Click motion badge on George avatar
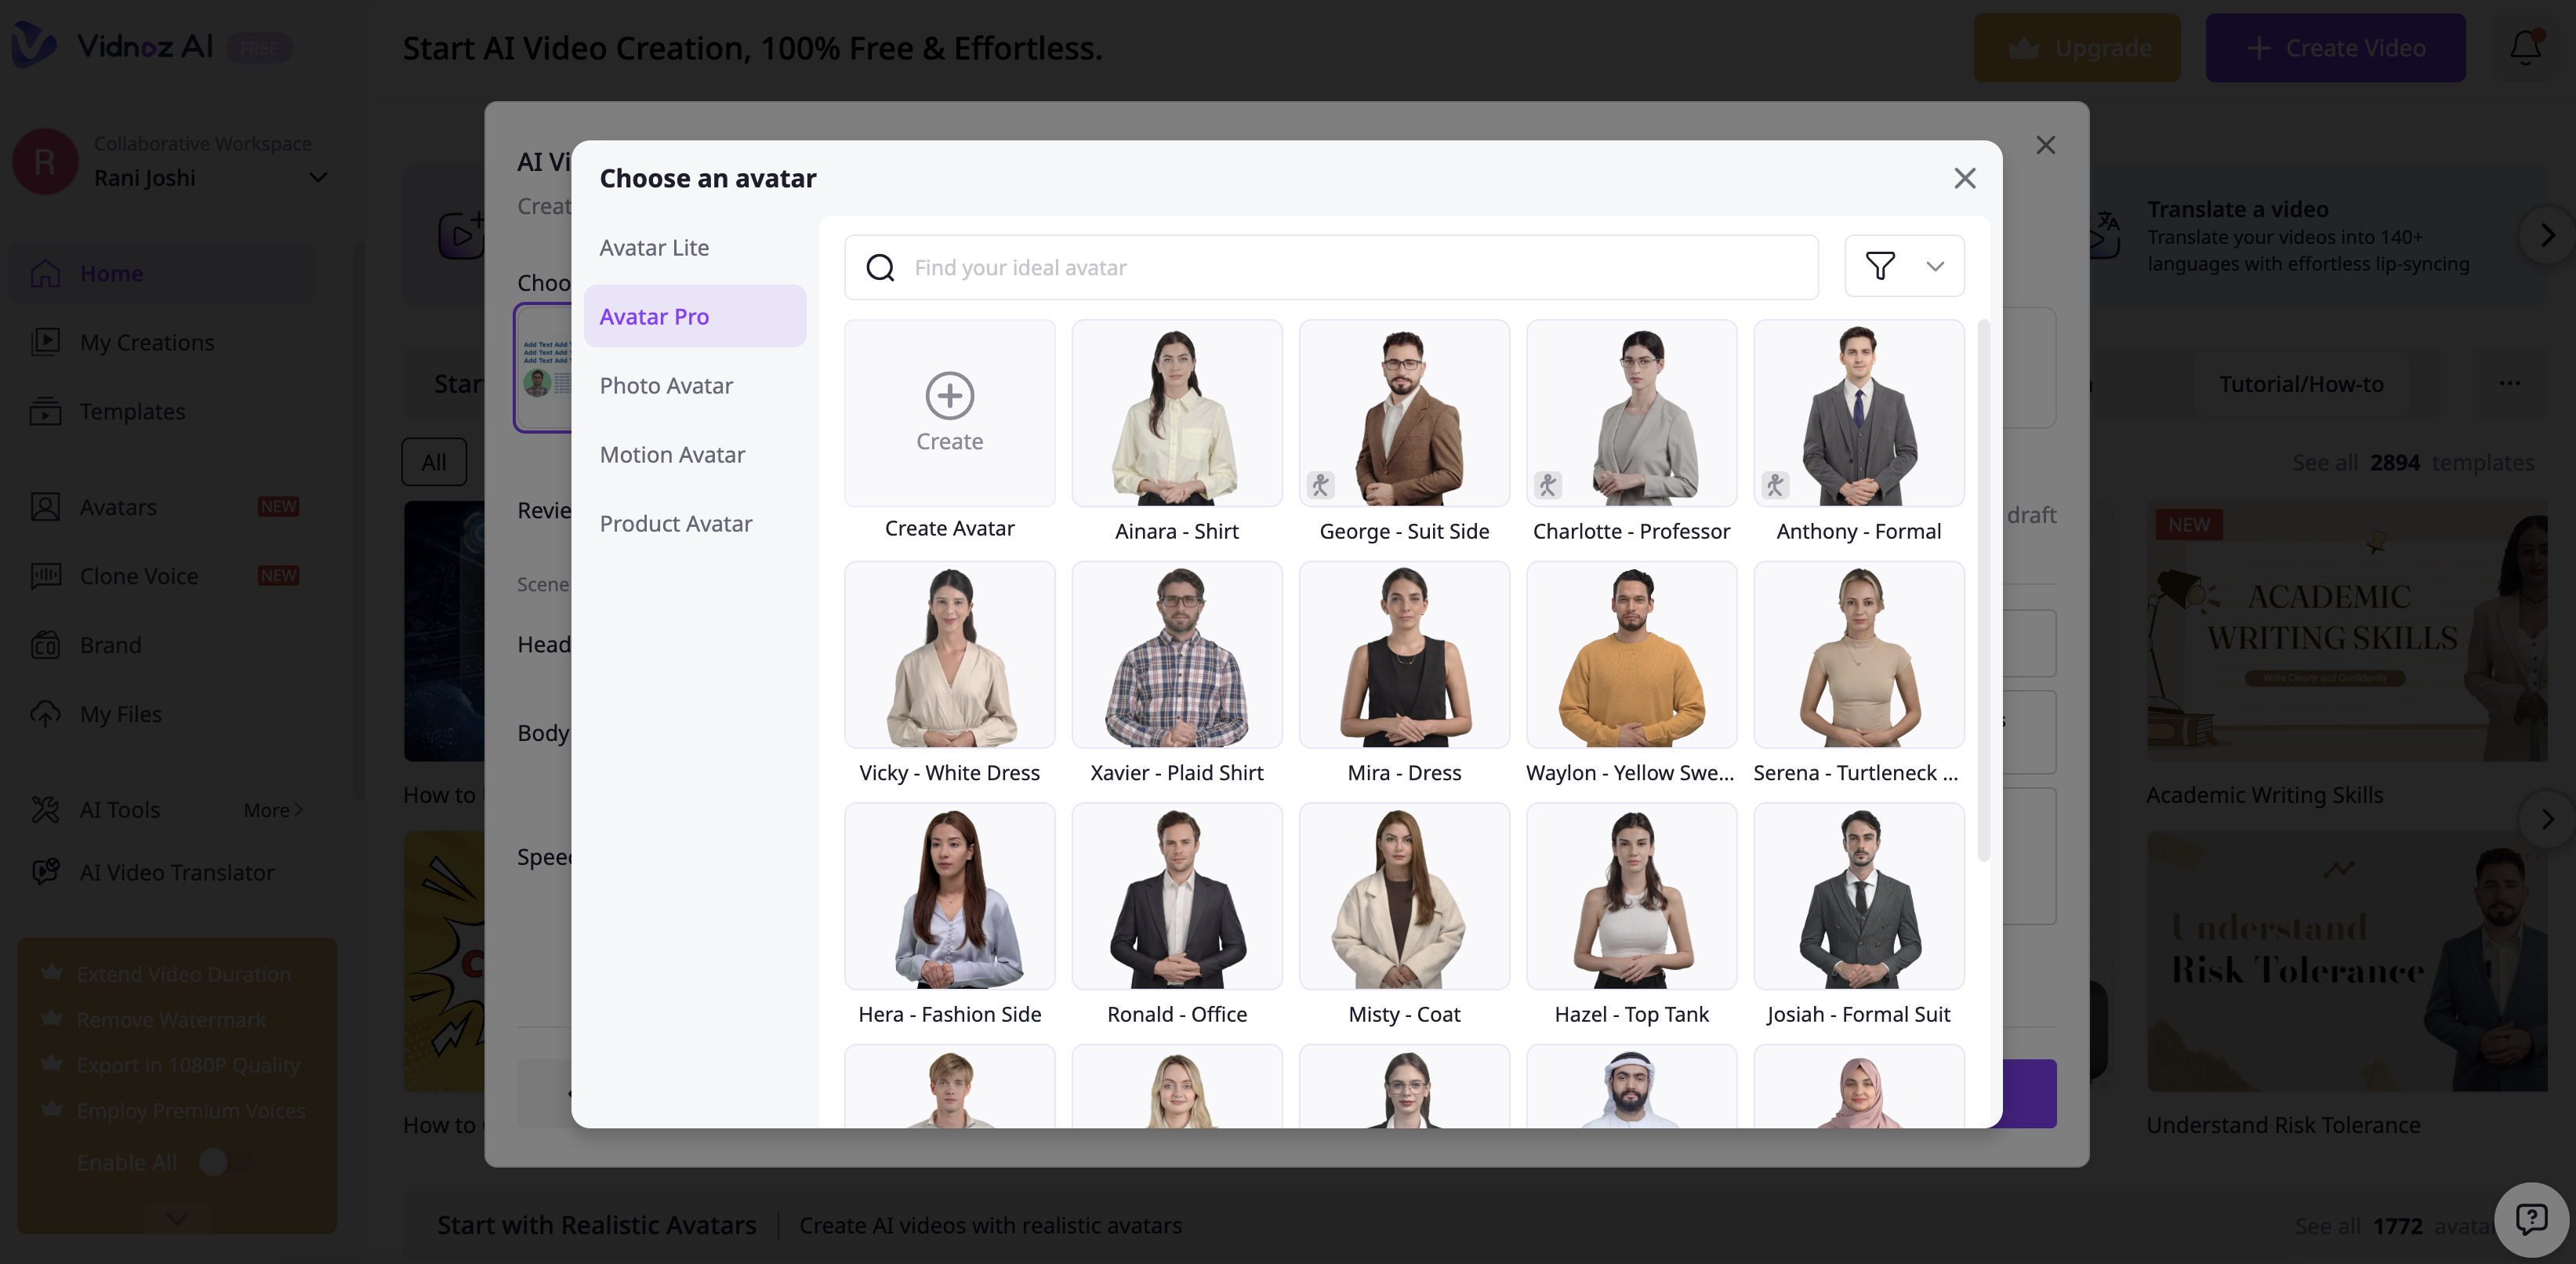The image size is (2576, 1264). [1320, 486]
